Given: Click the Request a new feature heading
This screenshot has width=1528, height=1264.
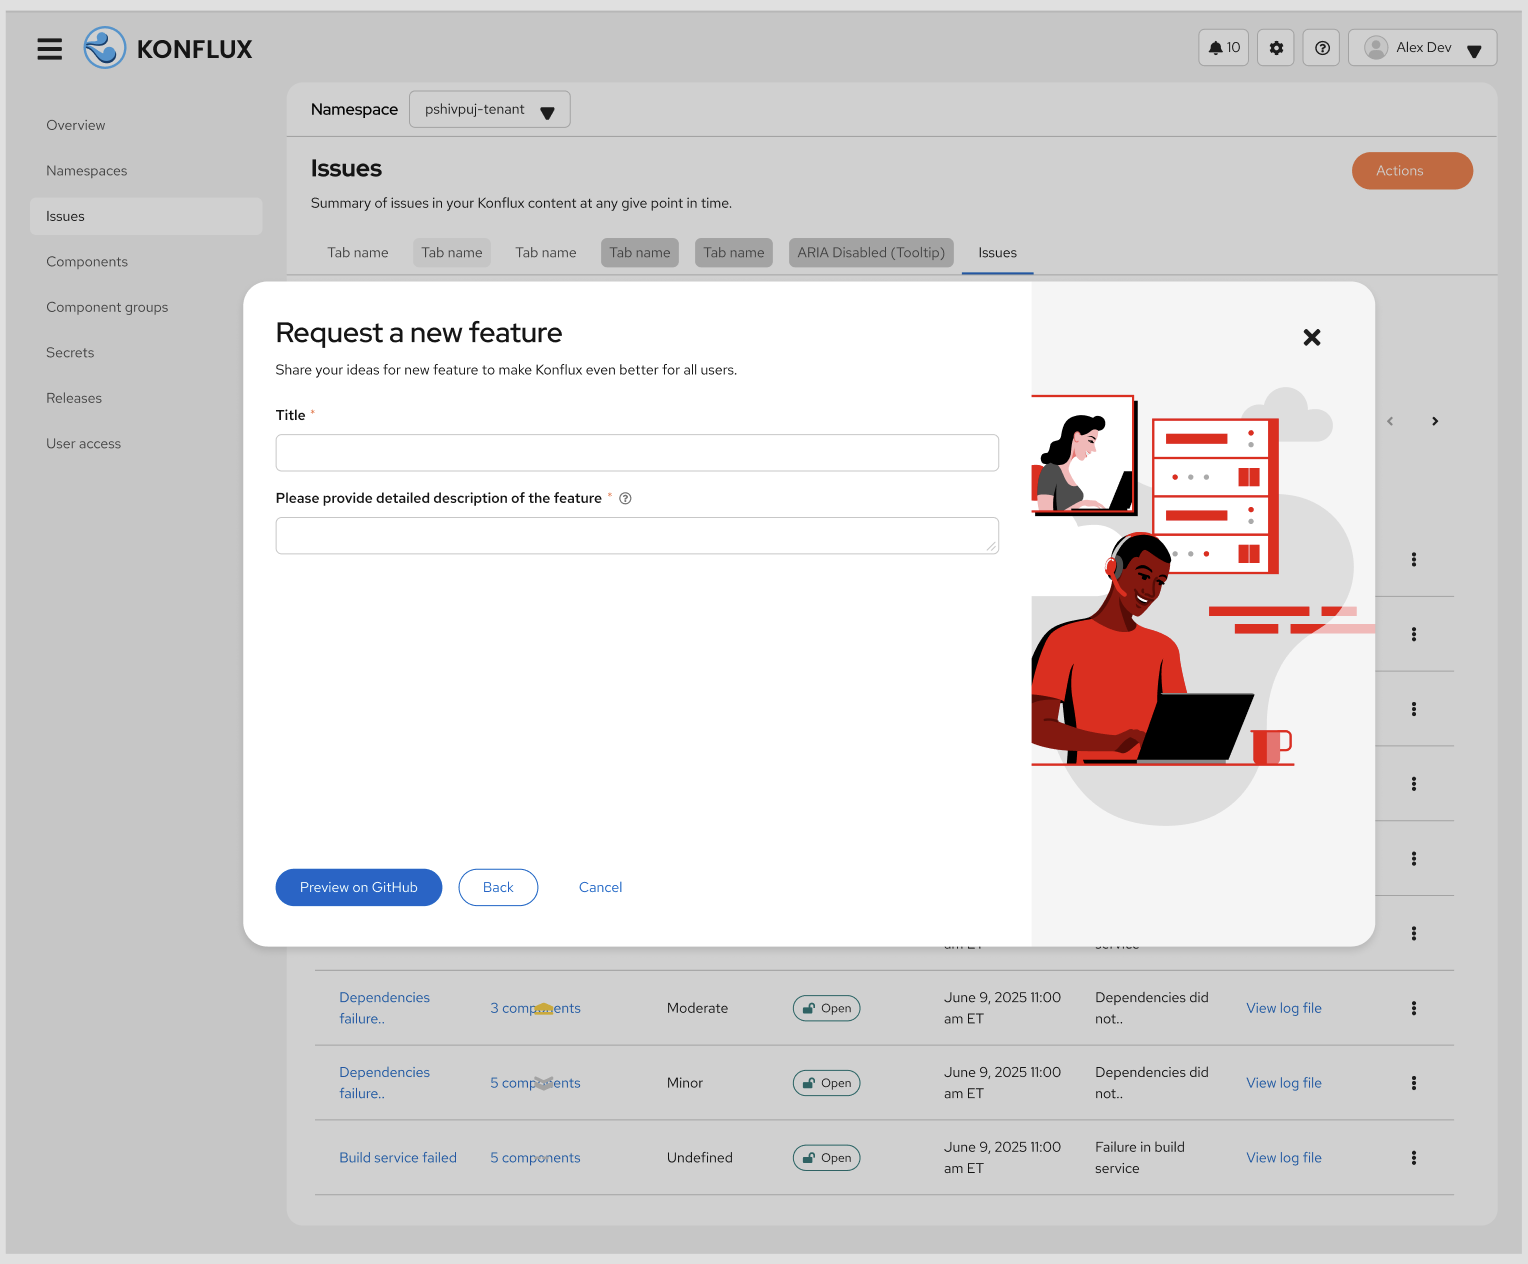Looking at the screenshot, I should tap(419, 333).
